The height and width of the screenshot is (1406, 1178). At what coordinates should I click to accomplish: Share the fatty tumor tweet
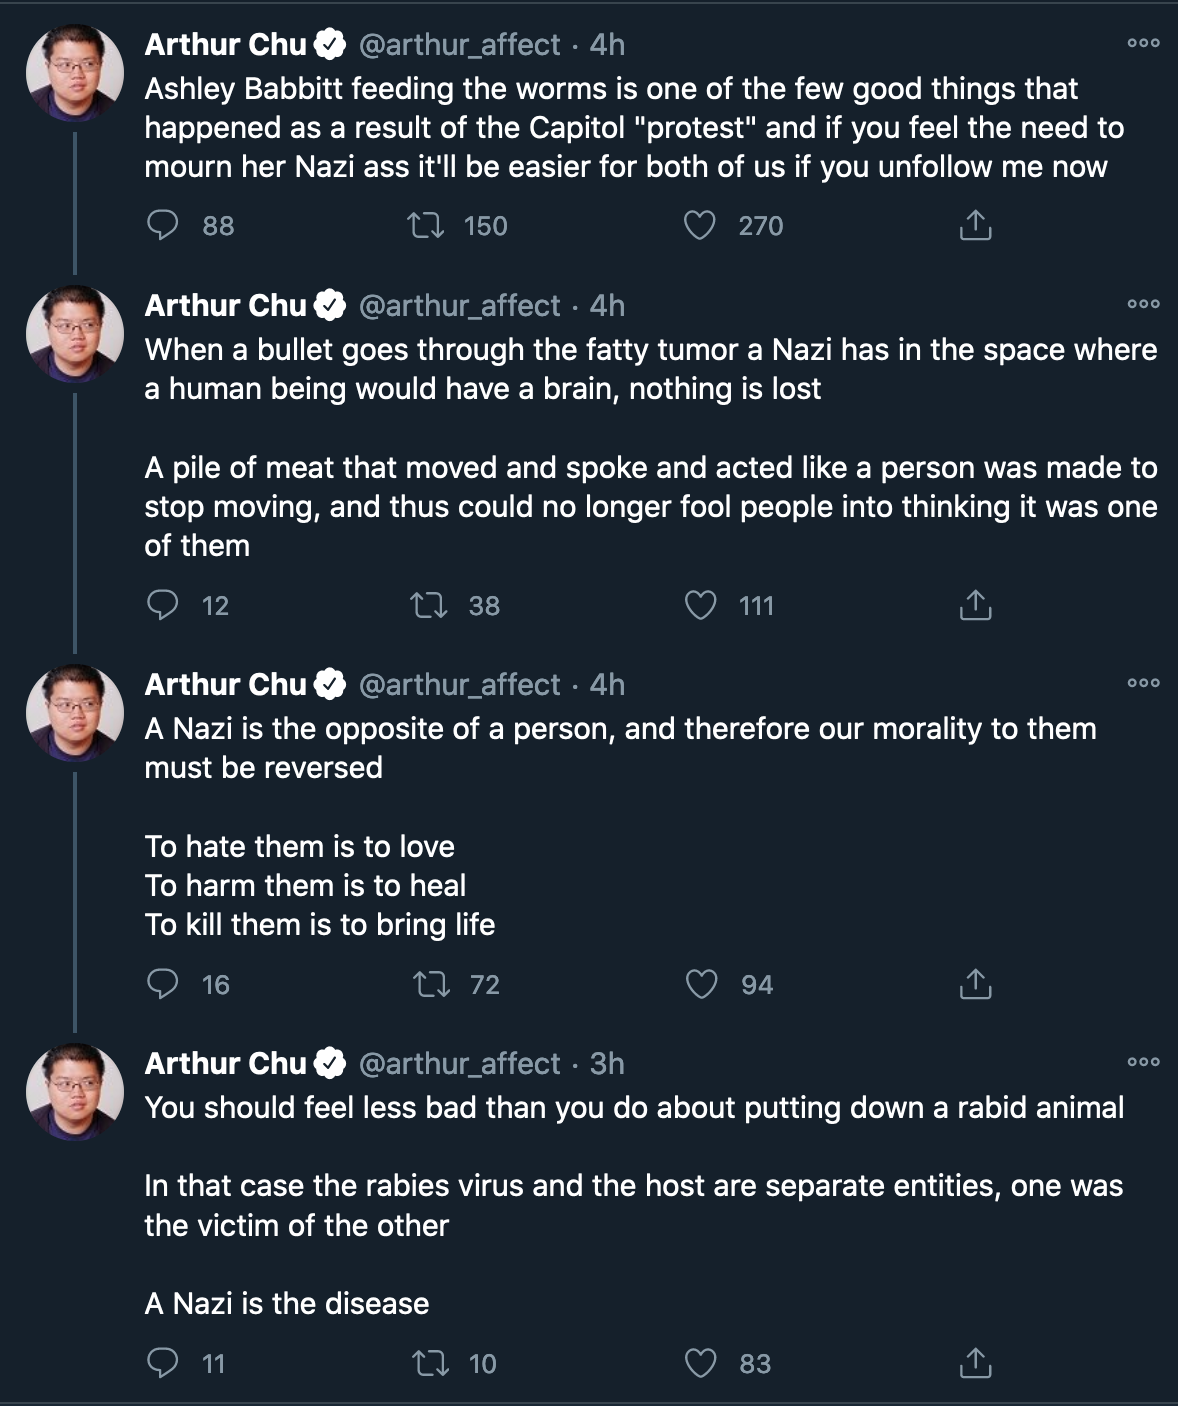[x=975, y=605]
